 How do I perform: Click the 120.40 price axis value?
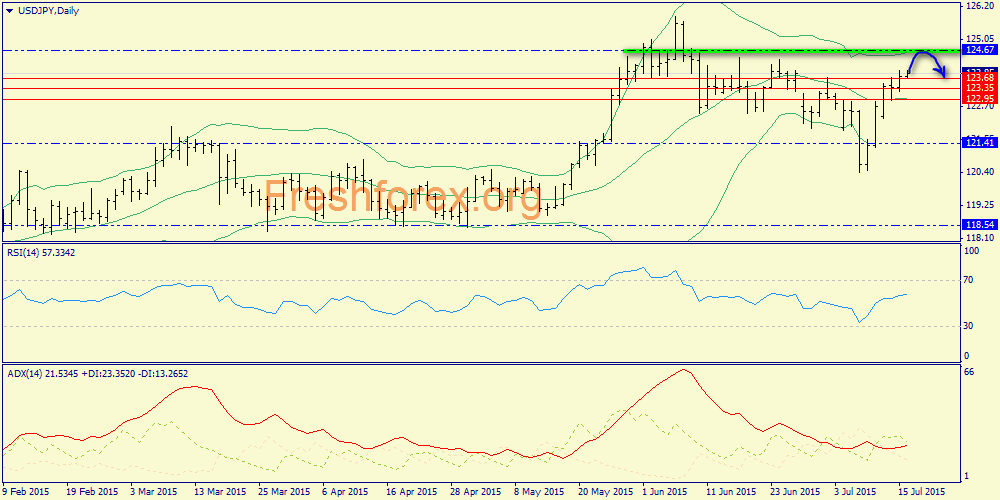point(981,172)
